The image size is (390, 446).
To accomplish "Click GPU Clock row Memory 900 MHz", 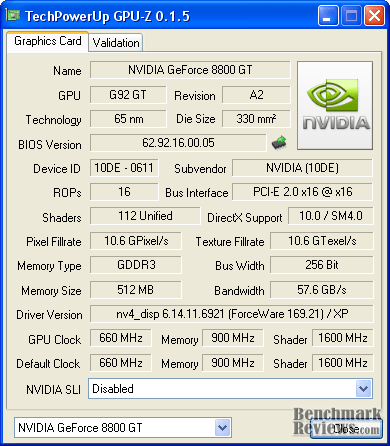I will 233,338.
